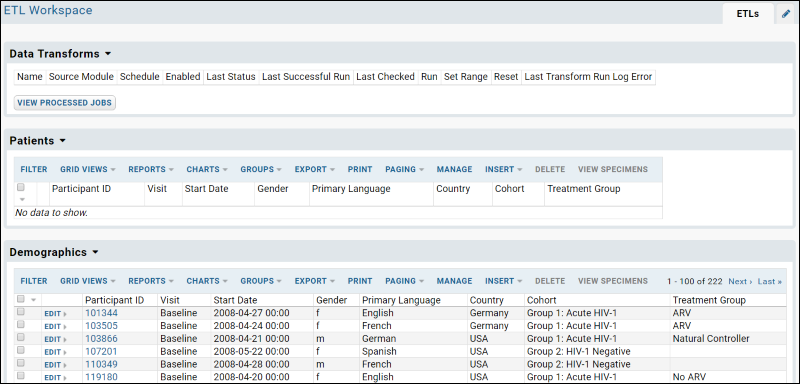
Task: Check the row checkbox for participant 101344
Action: pyautogui.click(x=21, y=312)
